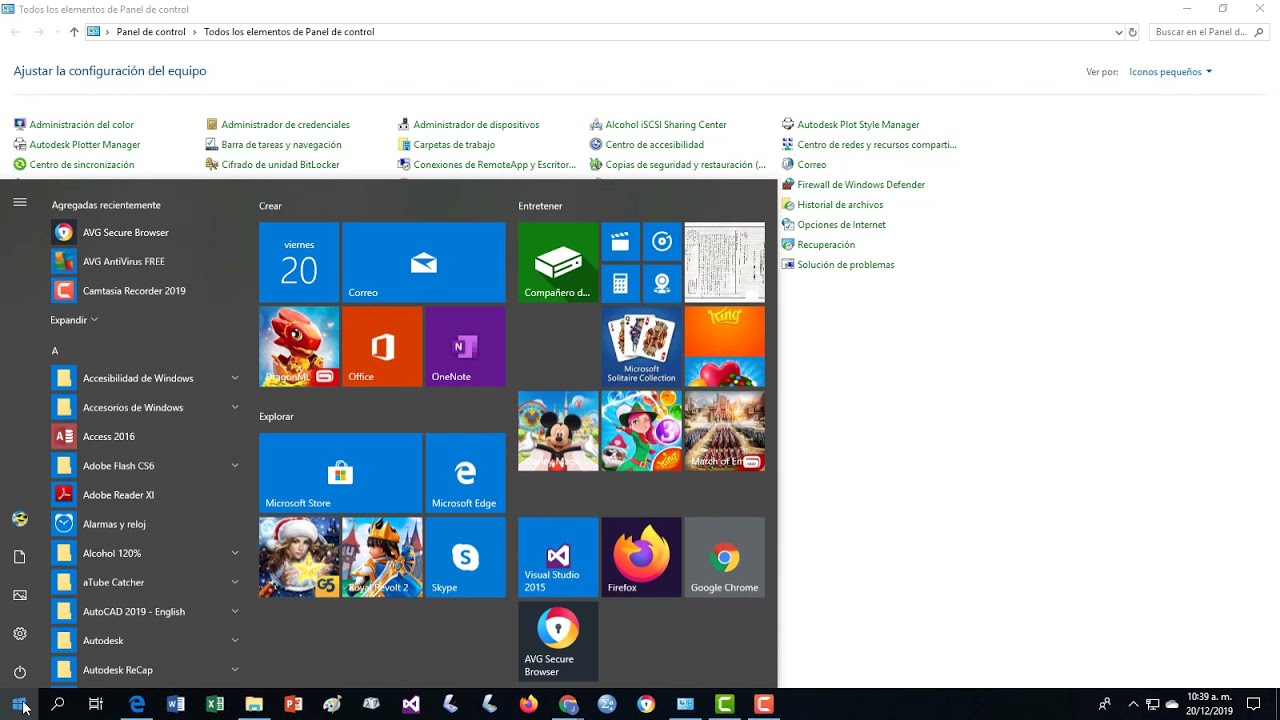Viewport: 1280px width, 720px height.
Task: Expand aTube Catcher folder
Action: tap(145, 582)
